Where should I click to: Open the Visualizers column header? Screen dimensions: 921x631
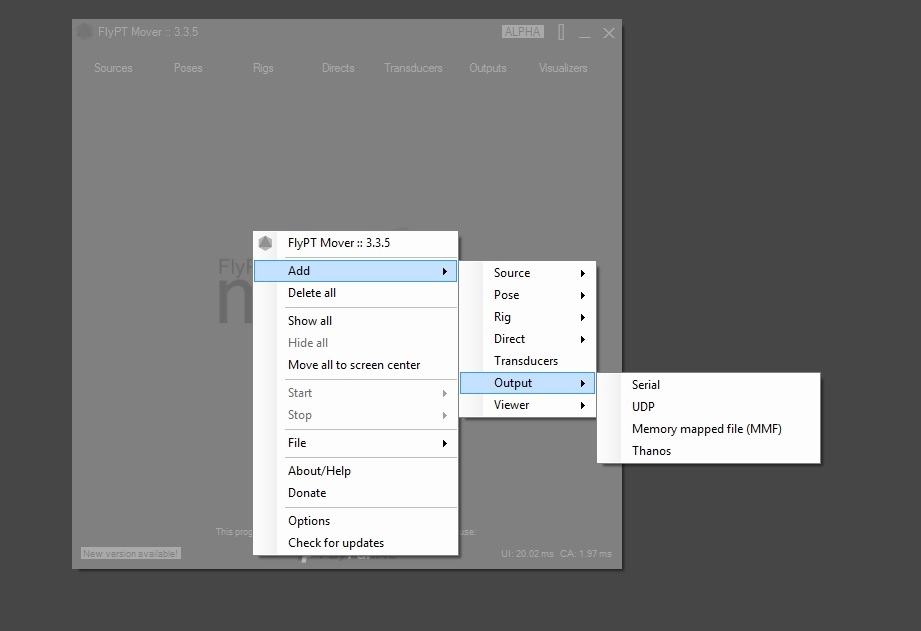point(563,68)
